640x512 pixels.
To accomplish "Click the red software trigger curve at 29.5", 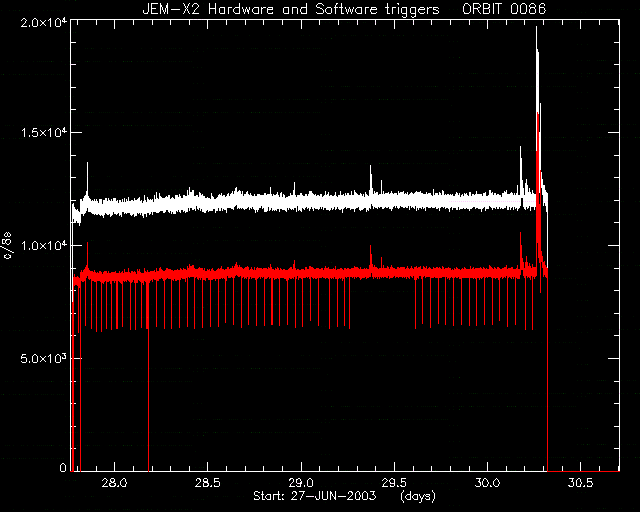I will (394, 272).
